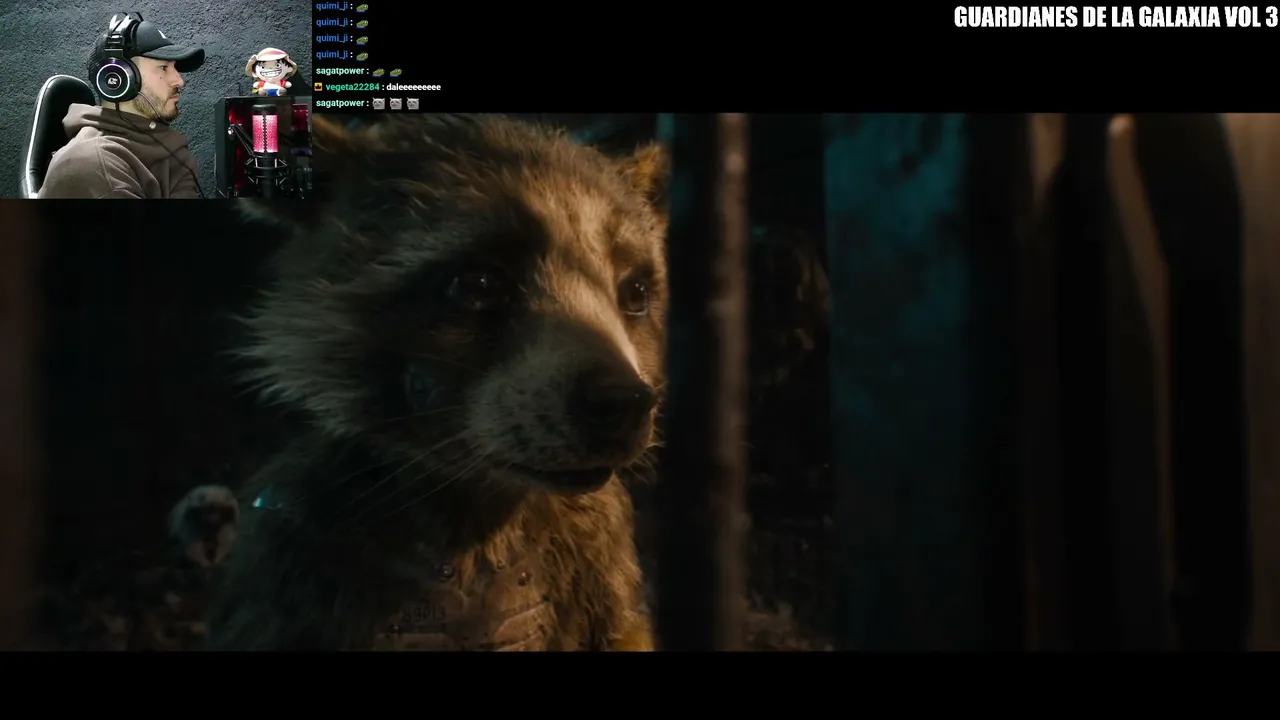1280x720 pixels.
Task: Click the streamer webcam overlay
Action: (x=156, y=99)
